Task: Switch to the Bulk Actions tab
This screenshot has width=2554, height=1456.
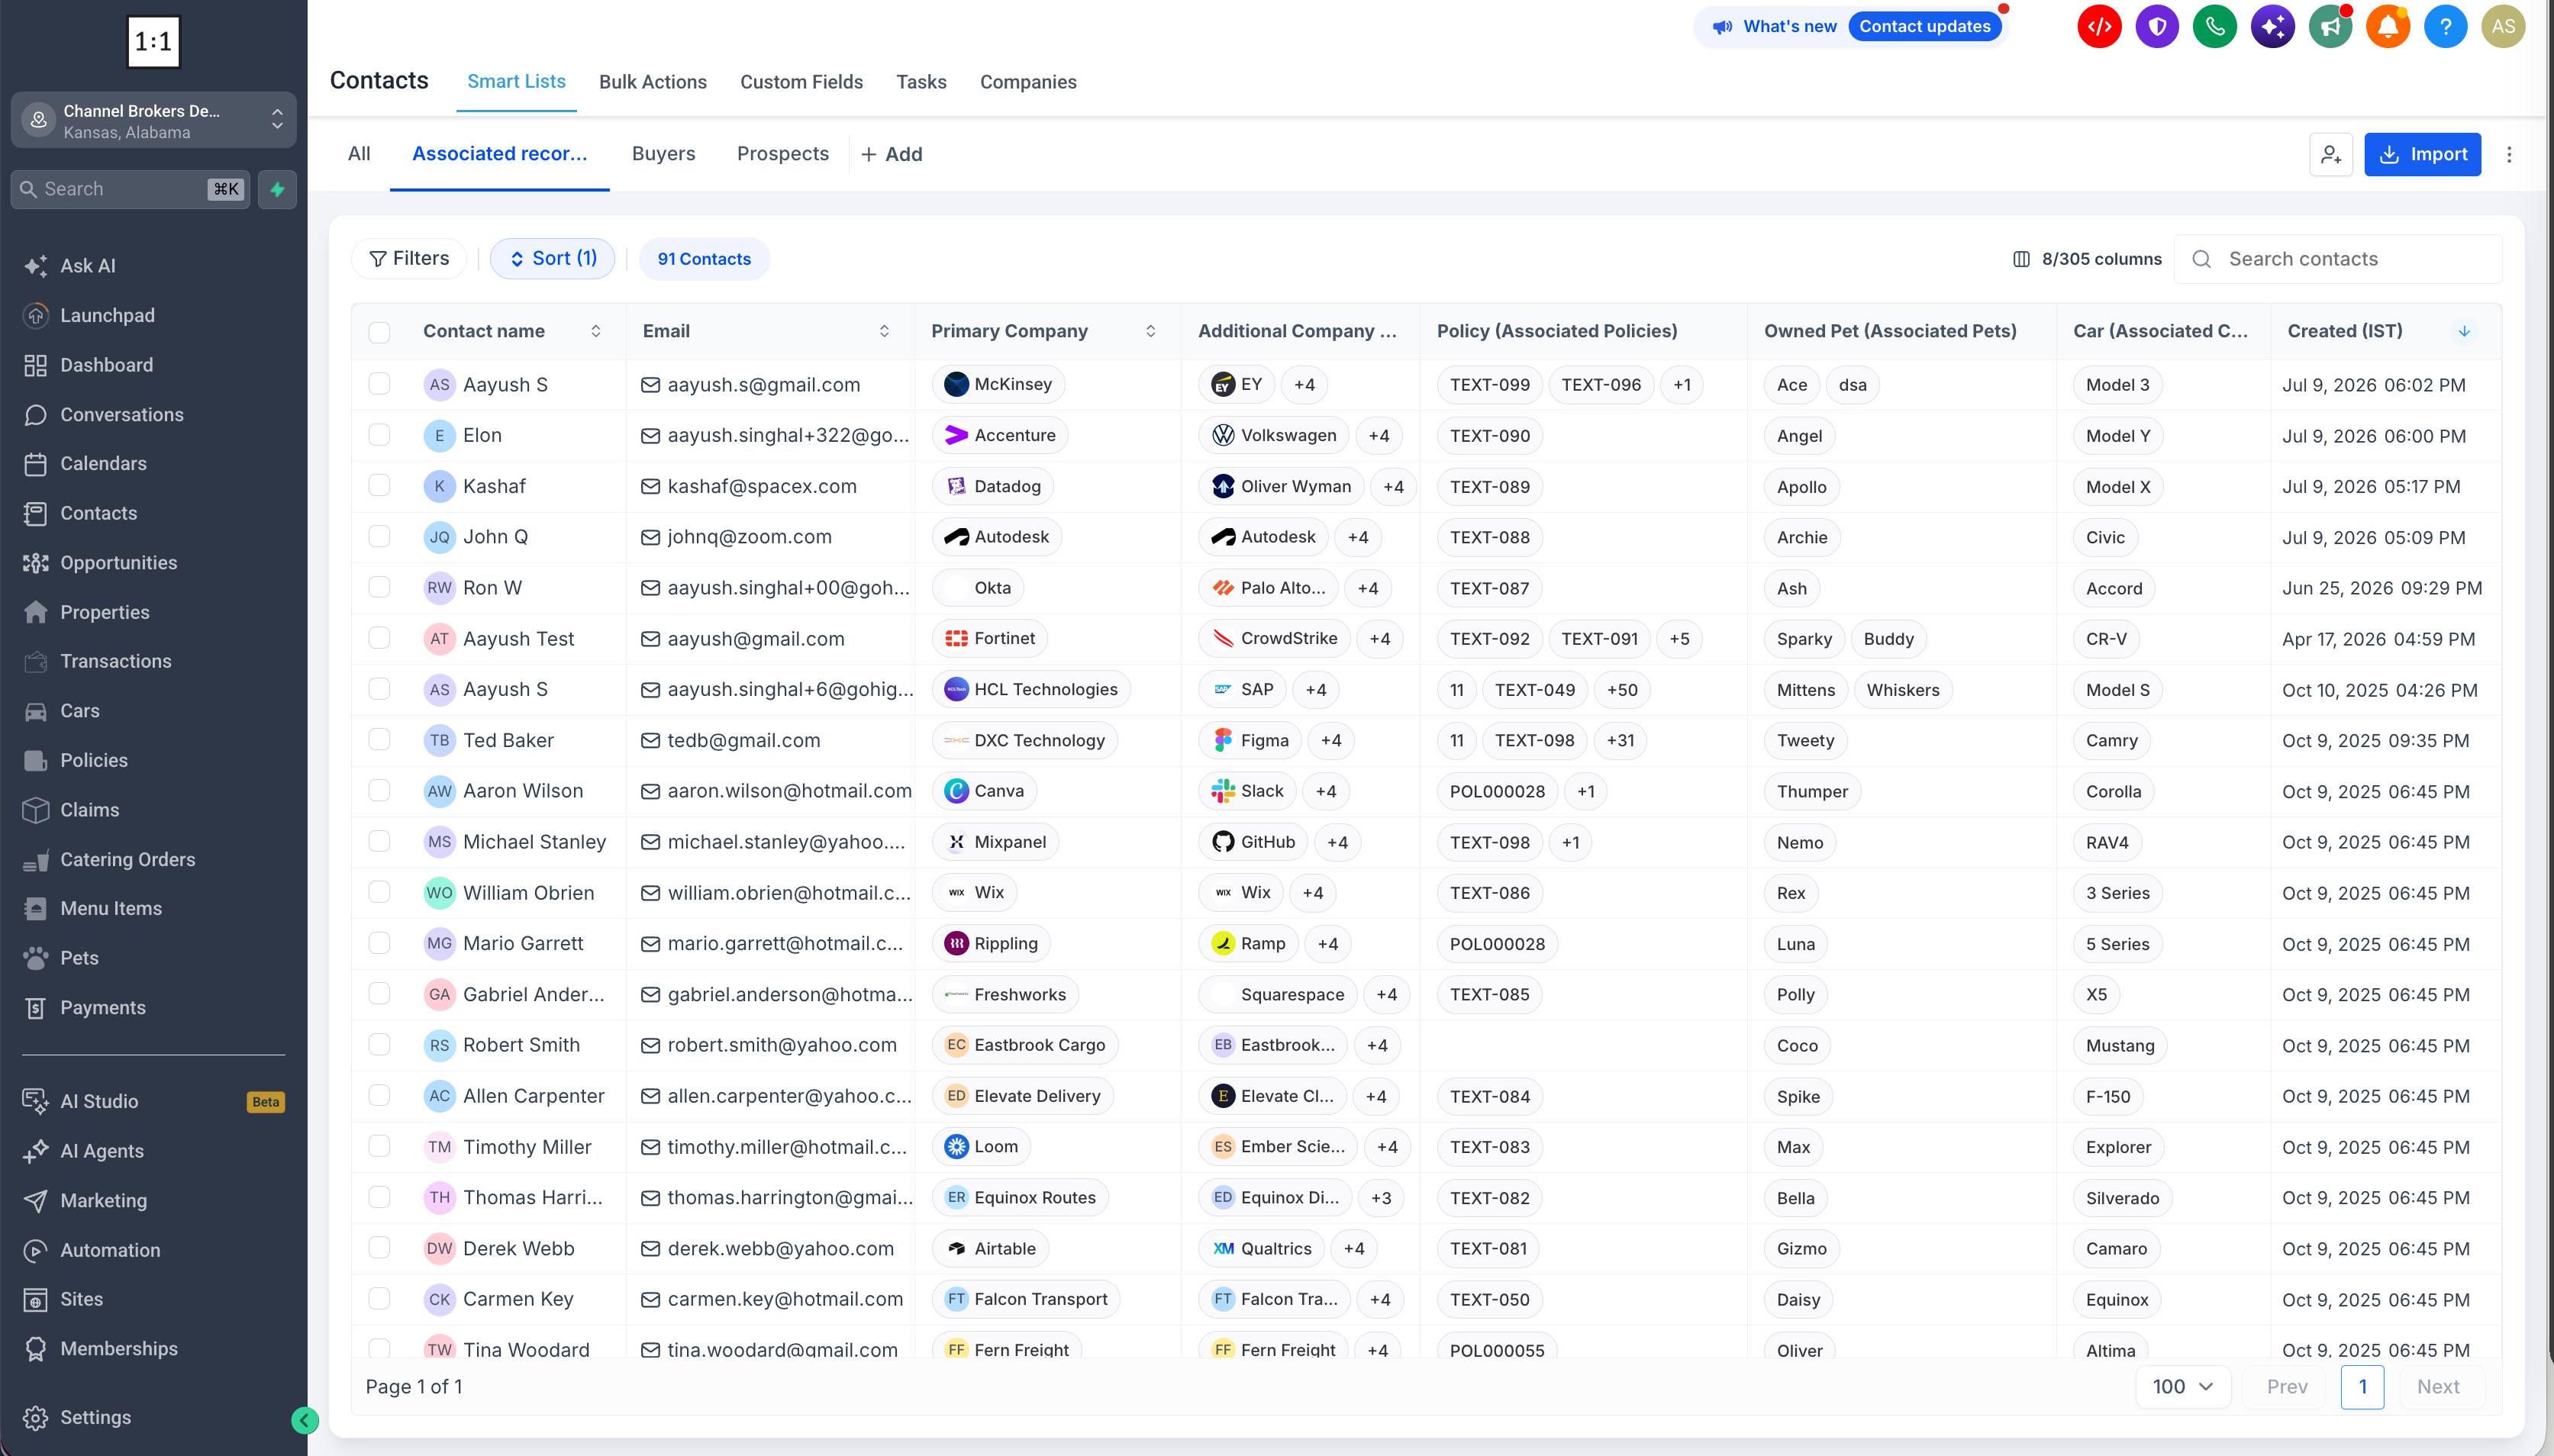Action: 653,82
